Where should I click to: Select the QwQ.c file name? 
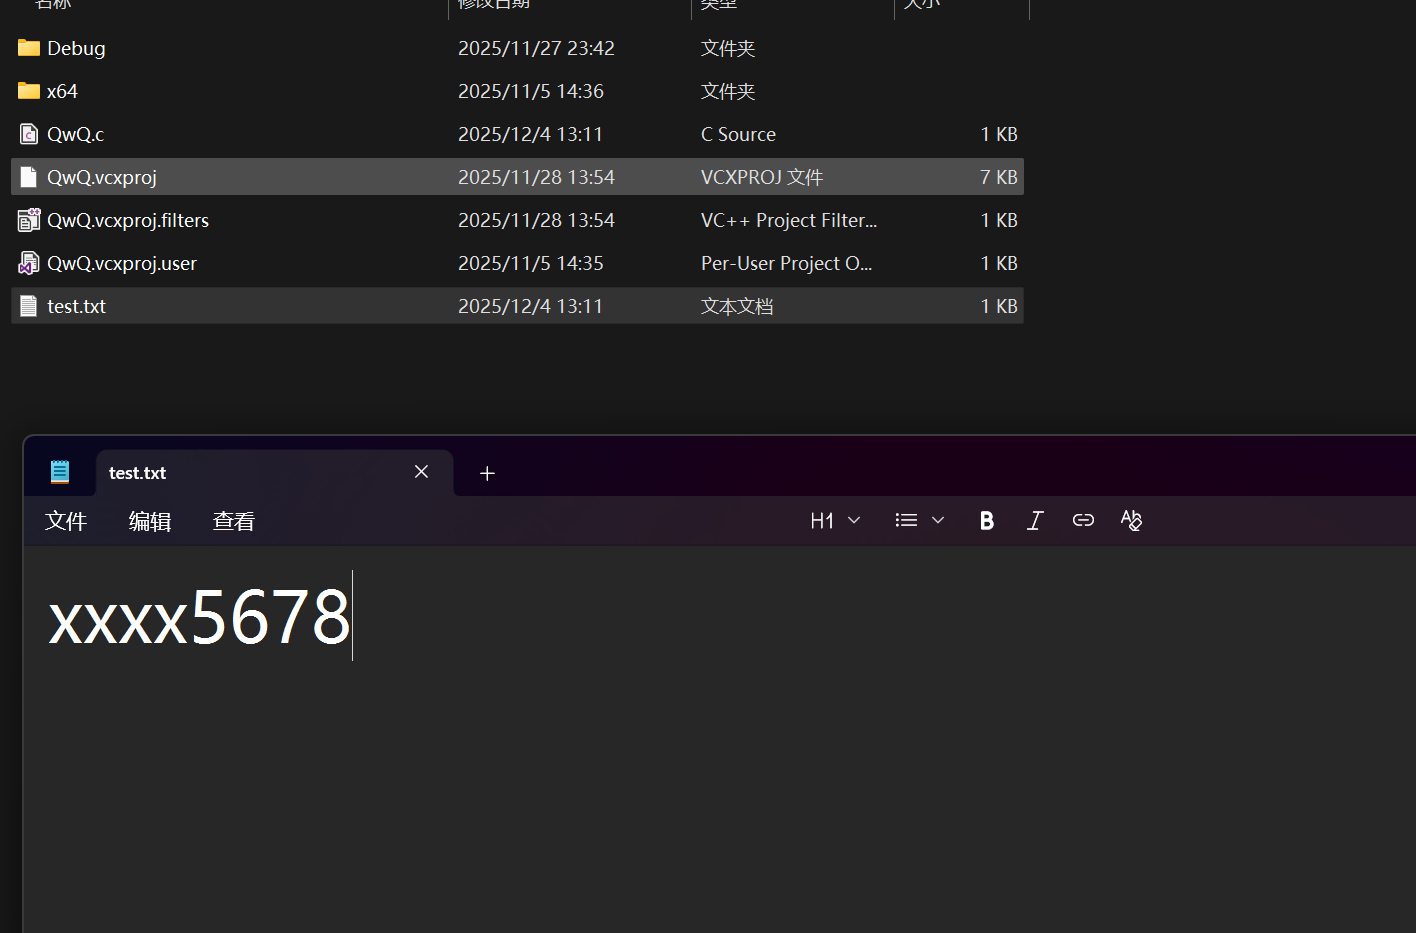click(75, 134)
